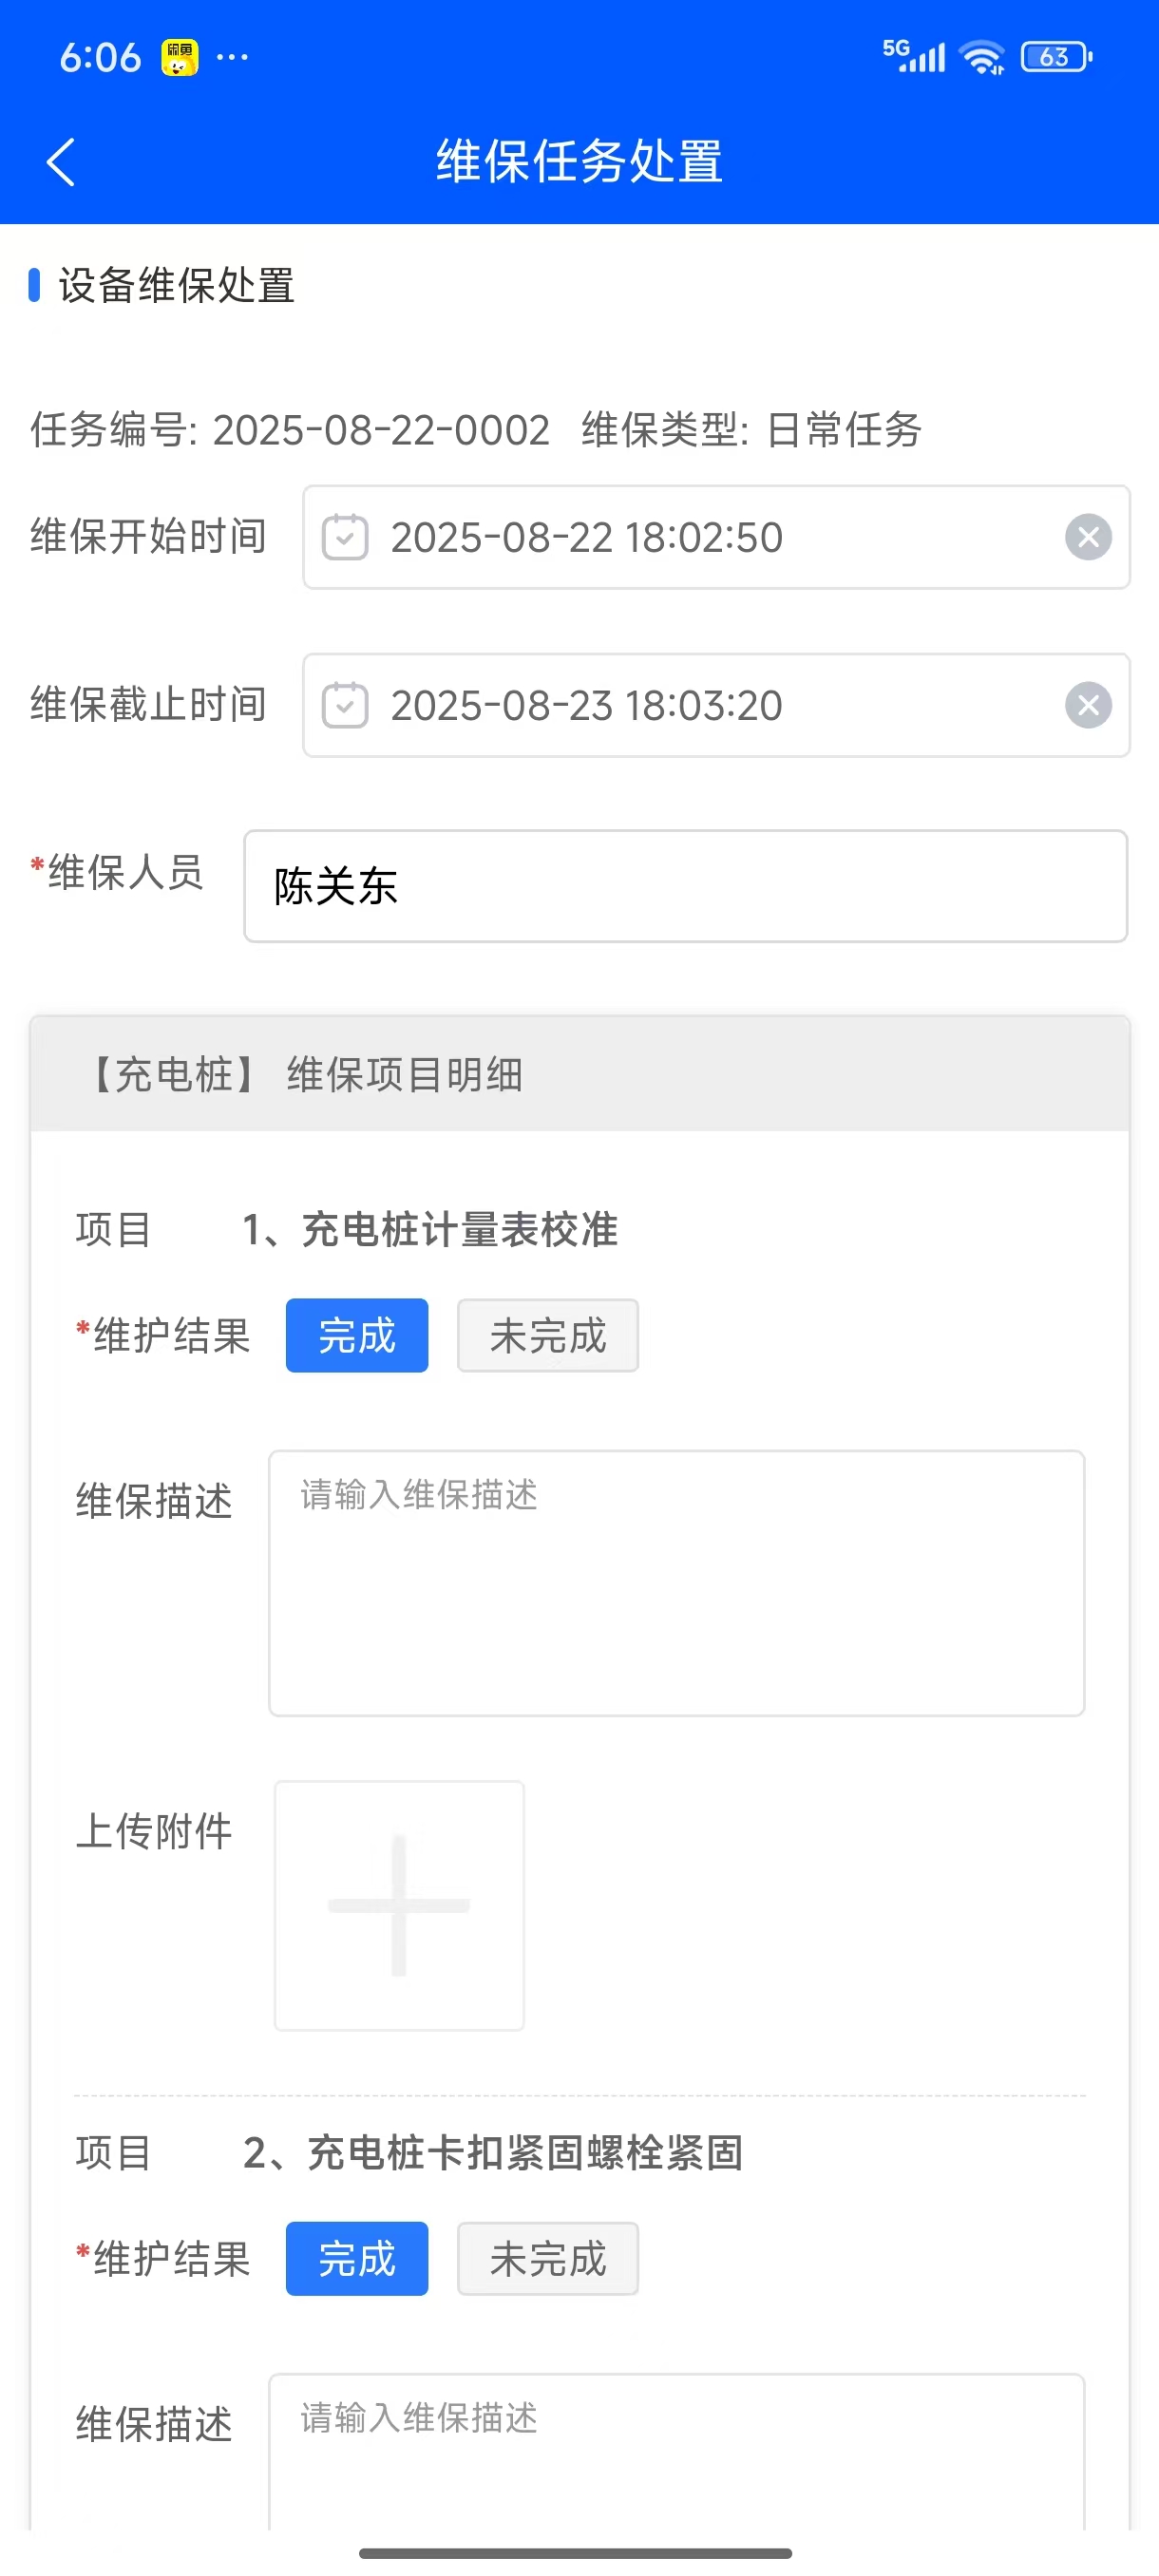Focus the item 2 维保描述 text area
Screen dimensions: 1159x2576
click(x=676, y=2450)
